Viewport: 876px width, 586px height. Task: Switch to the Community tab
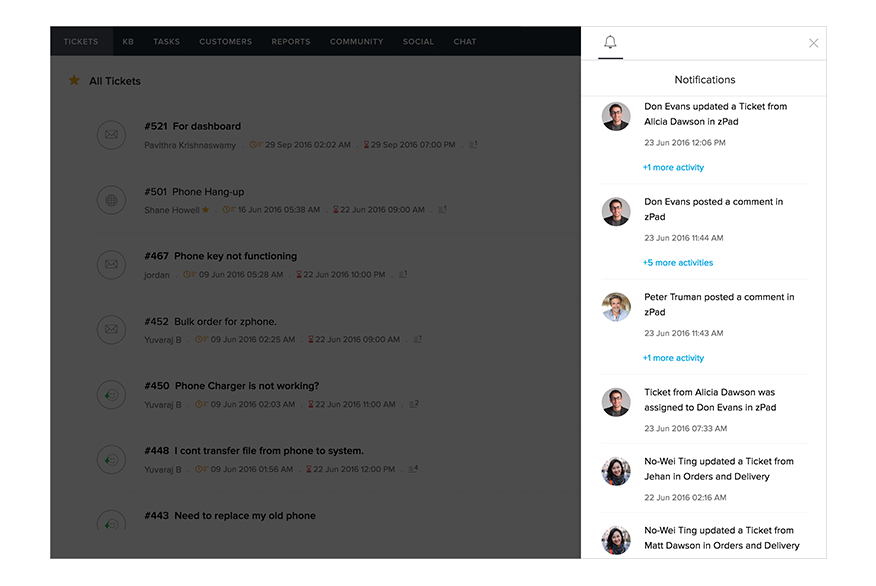point(356,41)
